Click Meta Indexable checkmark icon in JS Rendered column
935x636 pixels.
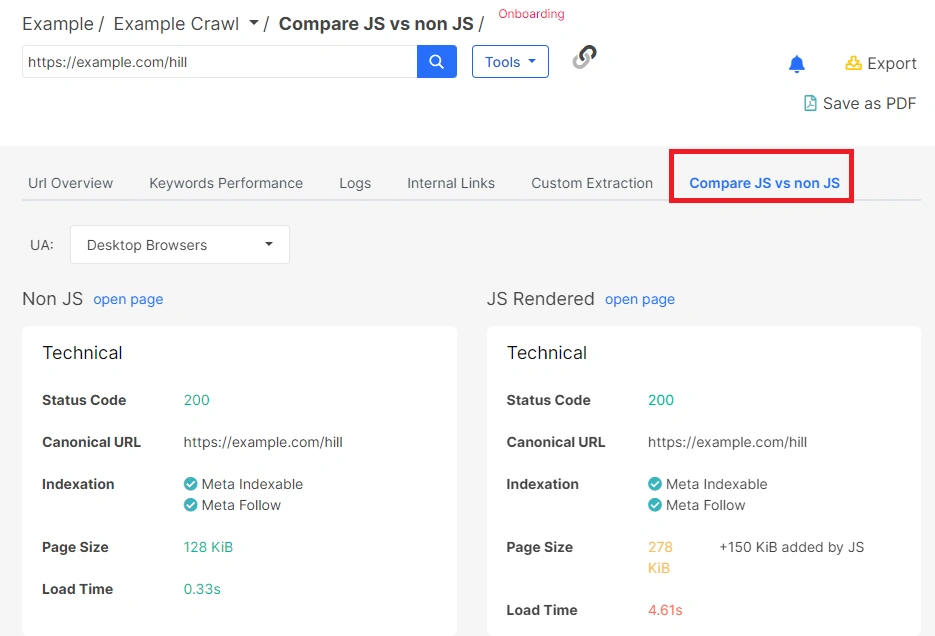(x=655, y=484)
